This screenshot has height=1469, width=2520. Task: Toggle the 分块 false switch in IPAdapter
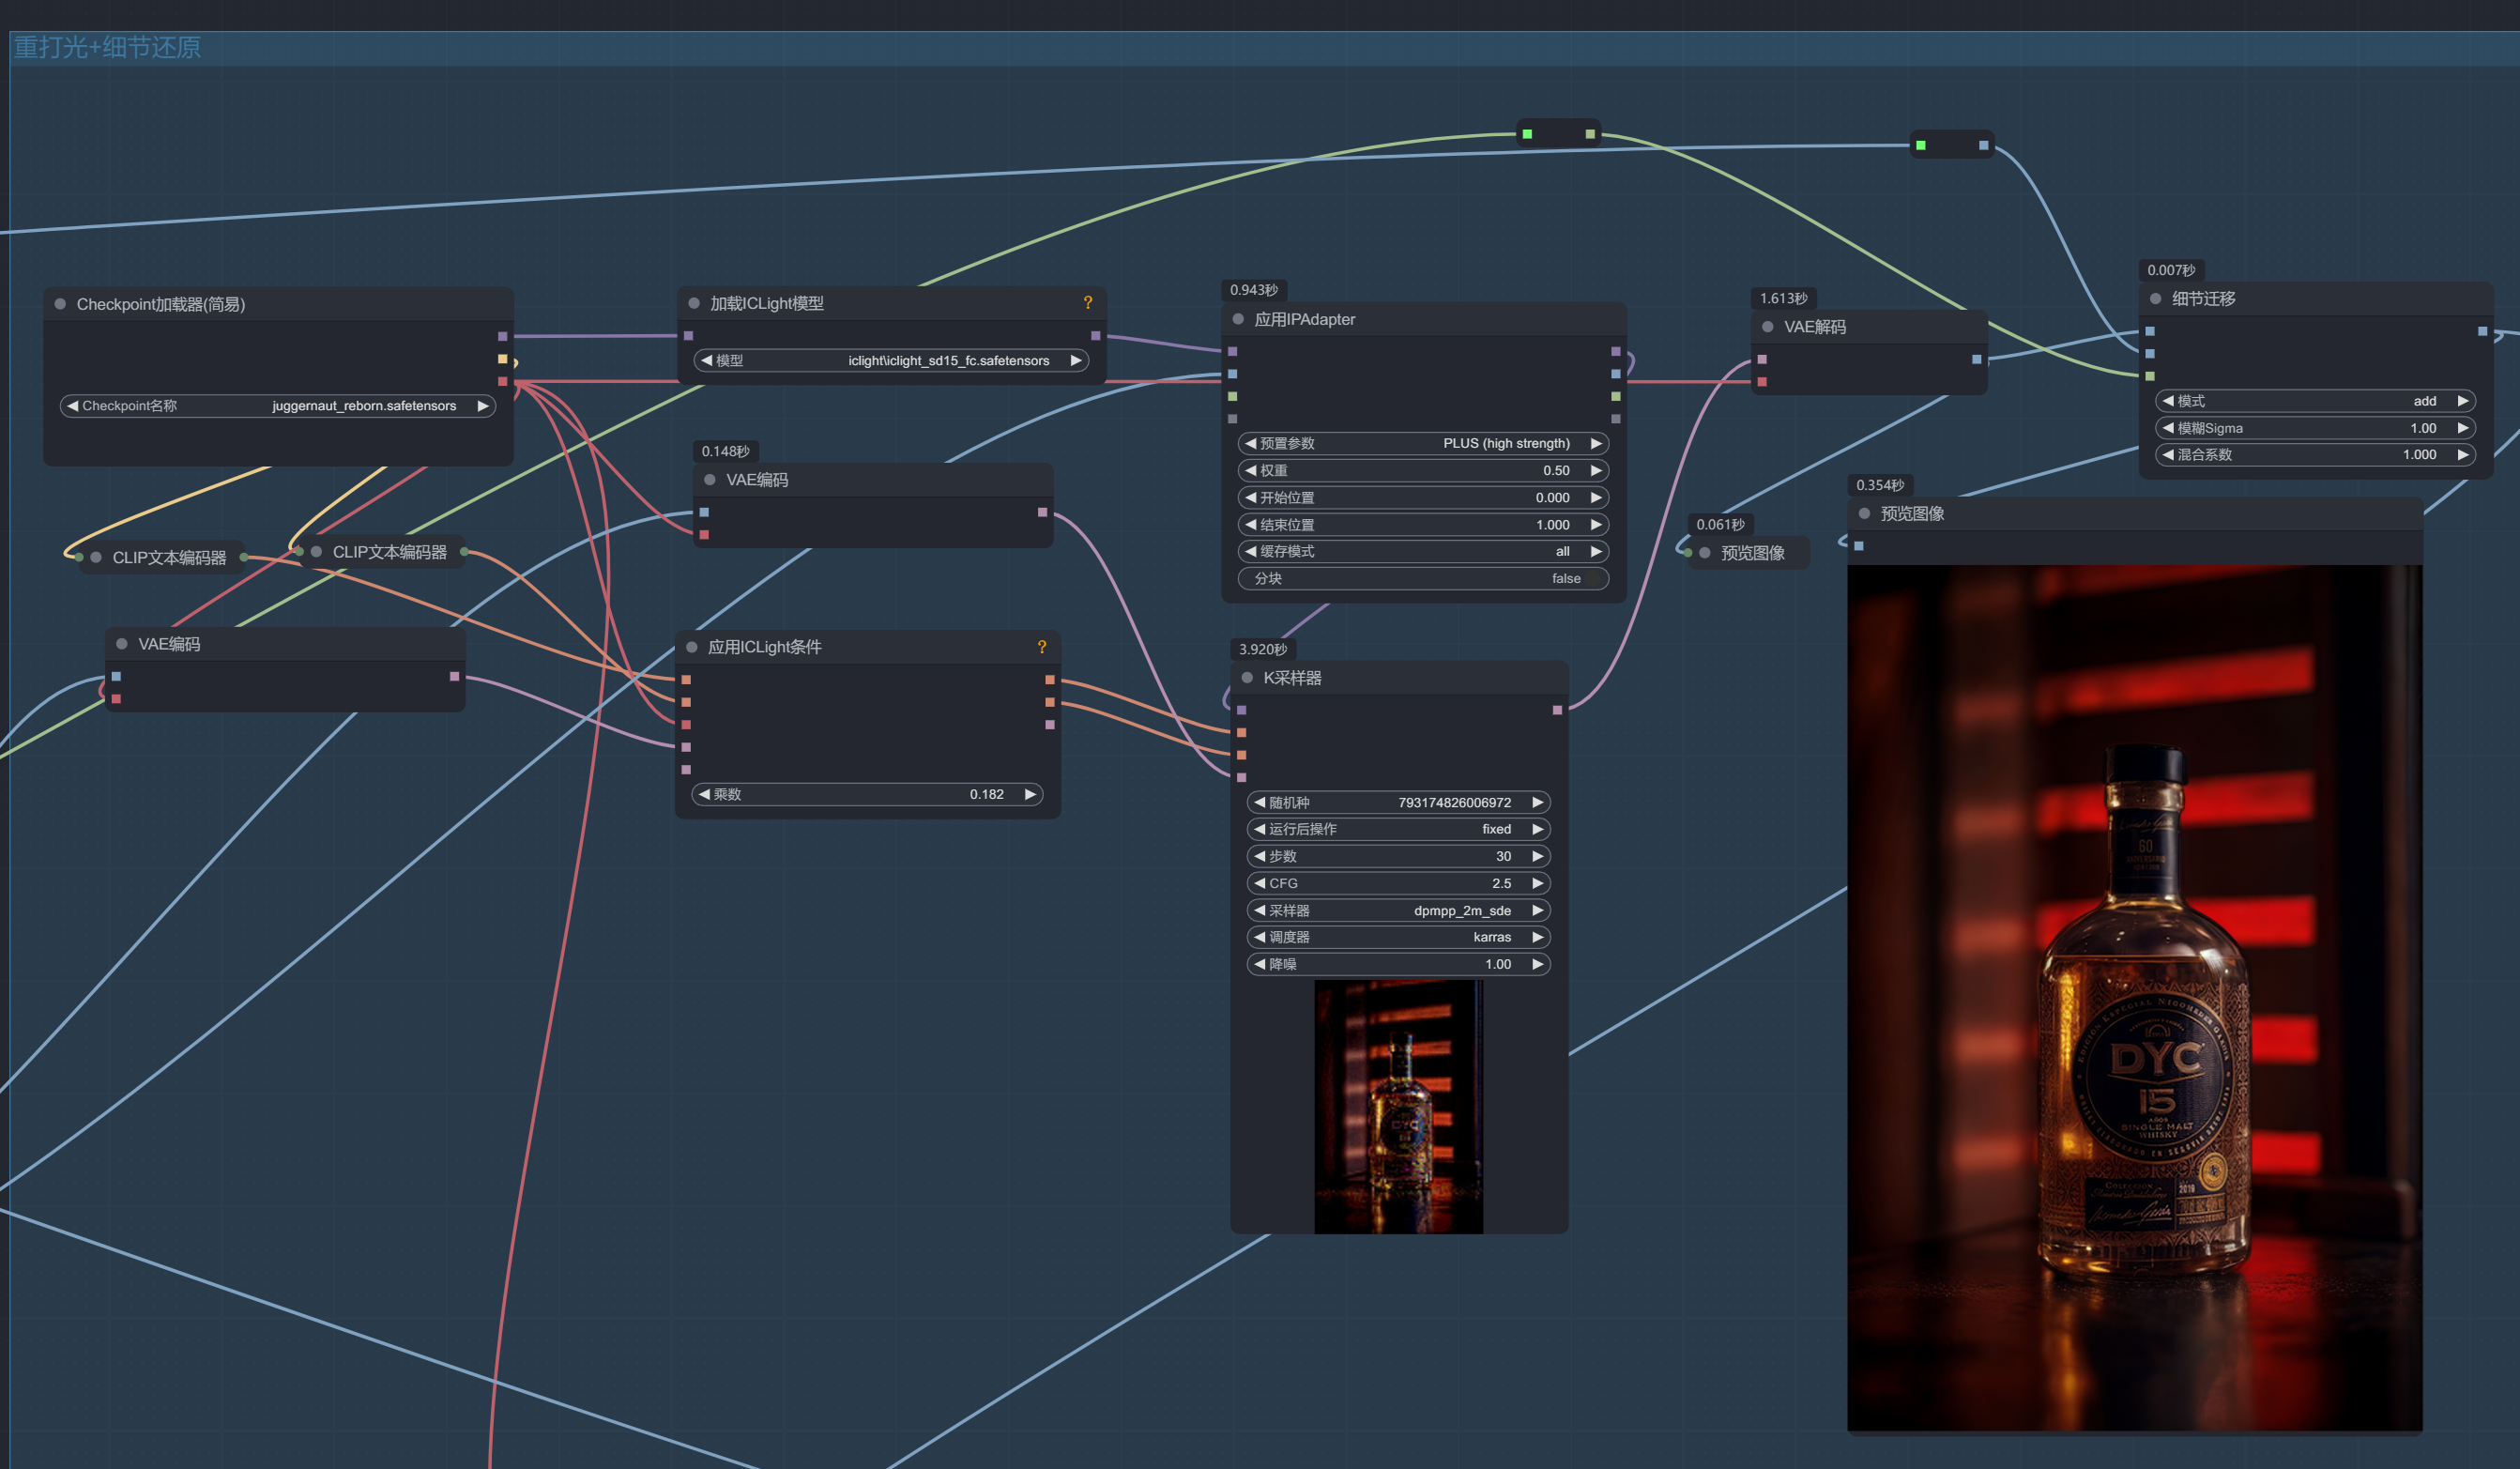[1592, 579]
